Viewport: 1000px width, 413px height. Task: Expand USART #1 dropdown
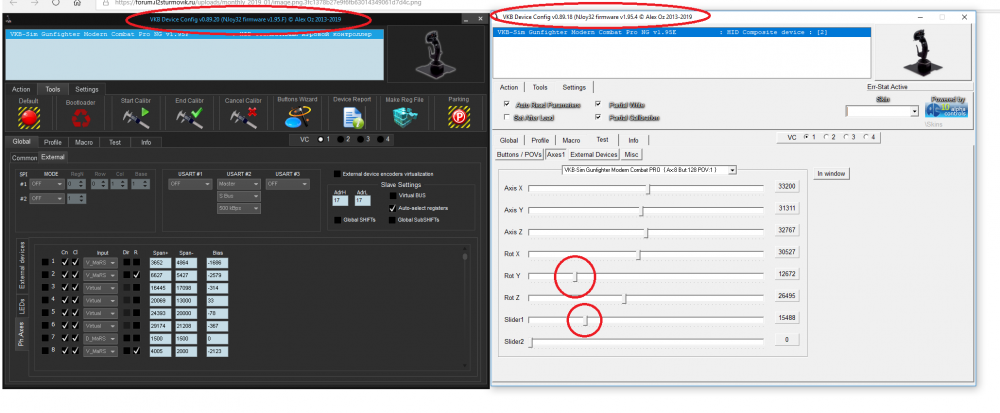point(190,184)
